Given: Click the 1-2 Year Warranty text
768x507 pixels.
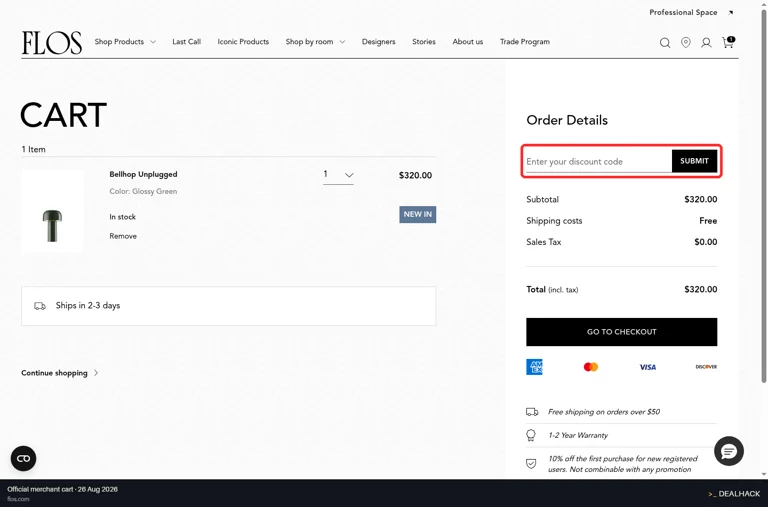Looking at the screenshot, I should tap(578, 435).
